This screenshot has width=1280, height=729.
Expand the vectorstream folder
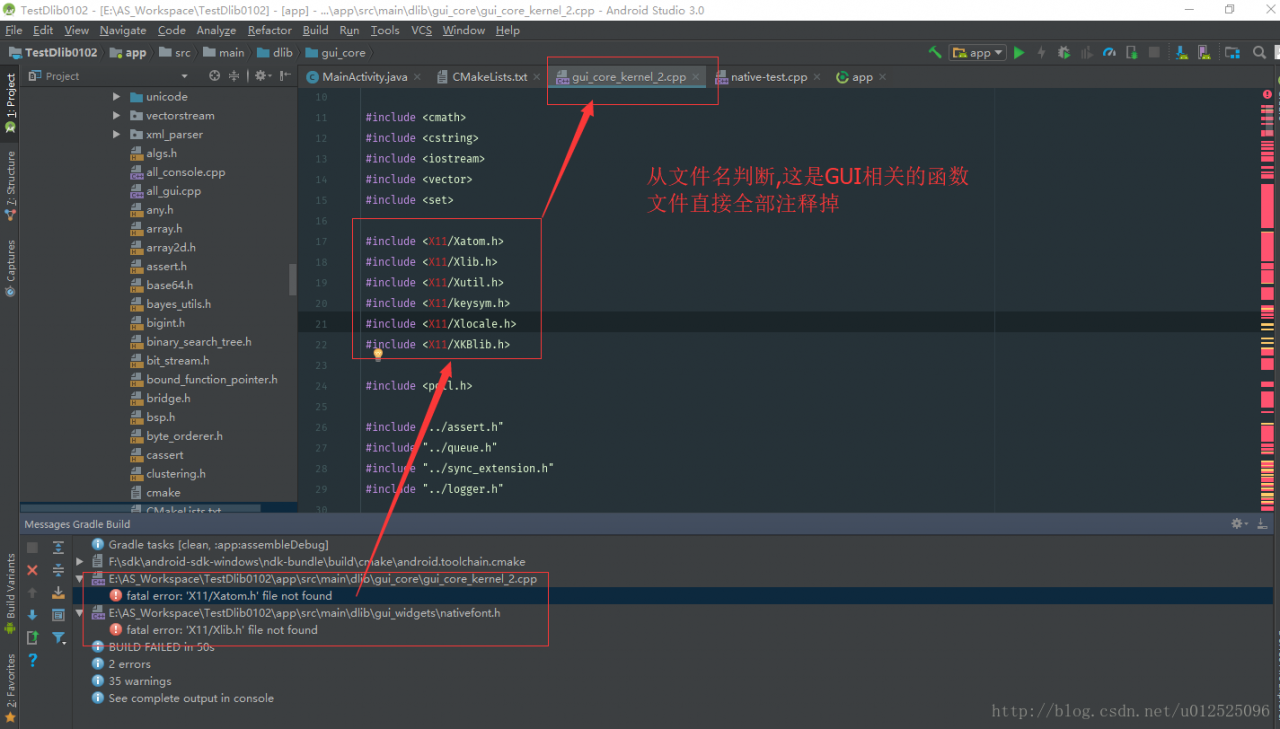pyautogui.click(x=117, y=116)
